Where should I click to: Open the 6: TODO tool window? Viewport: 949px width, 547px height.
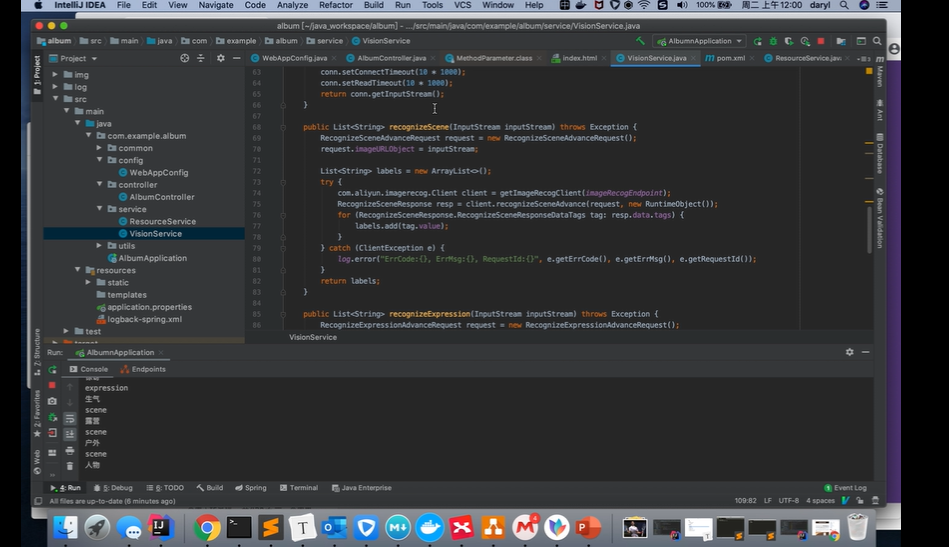pyautogui.click(x=165, y=488)
